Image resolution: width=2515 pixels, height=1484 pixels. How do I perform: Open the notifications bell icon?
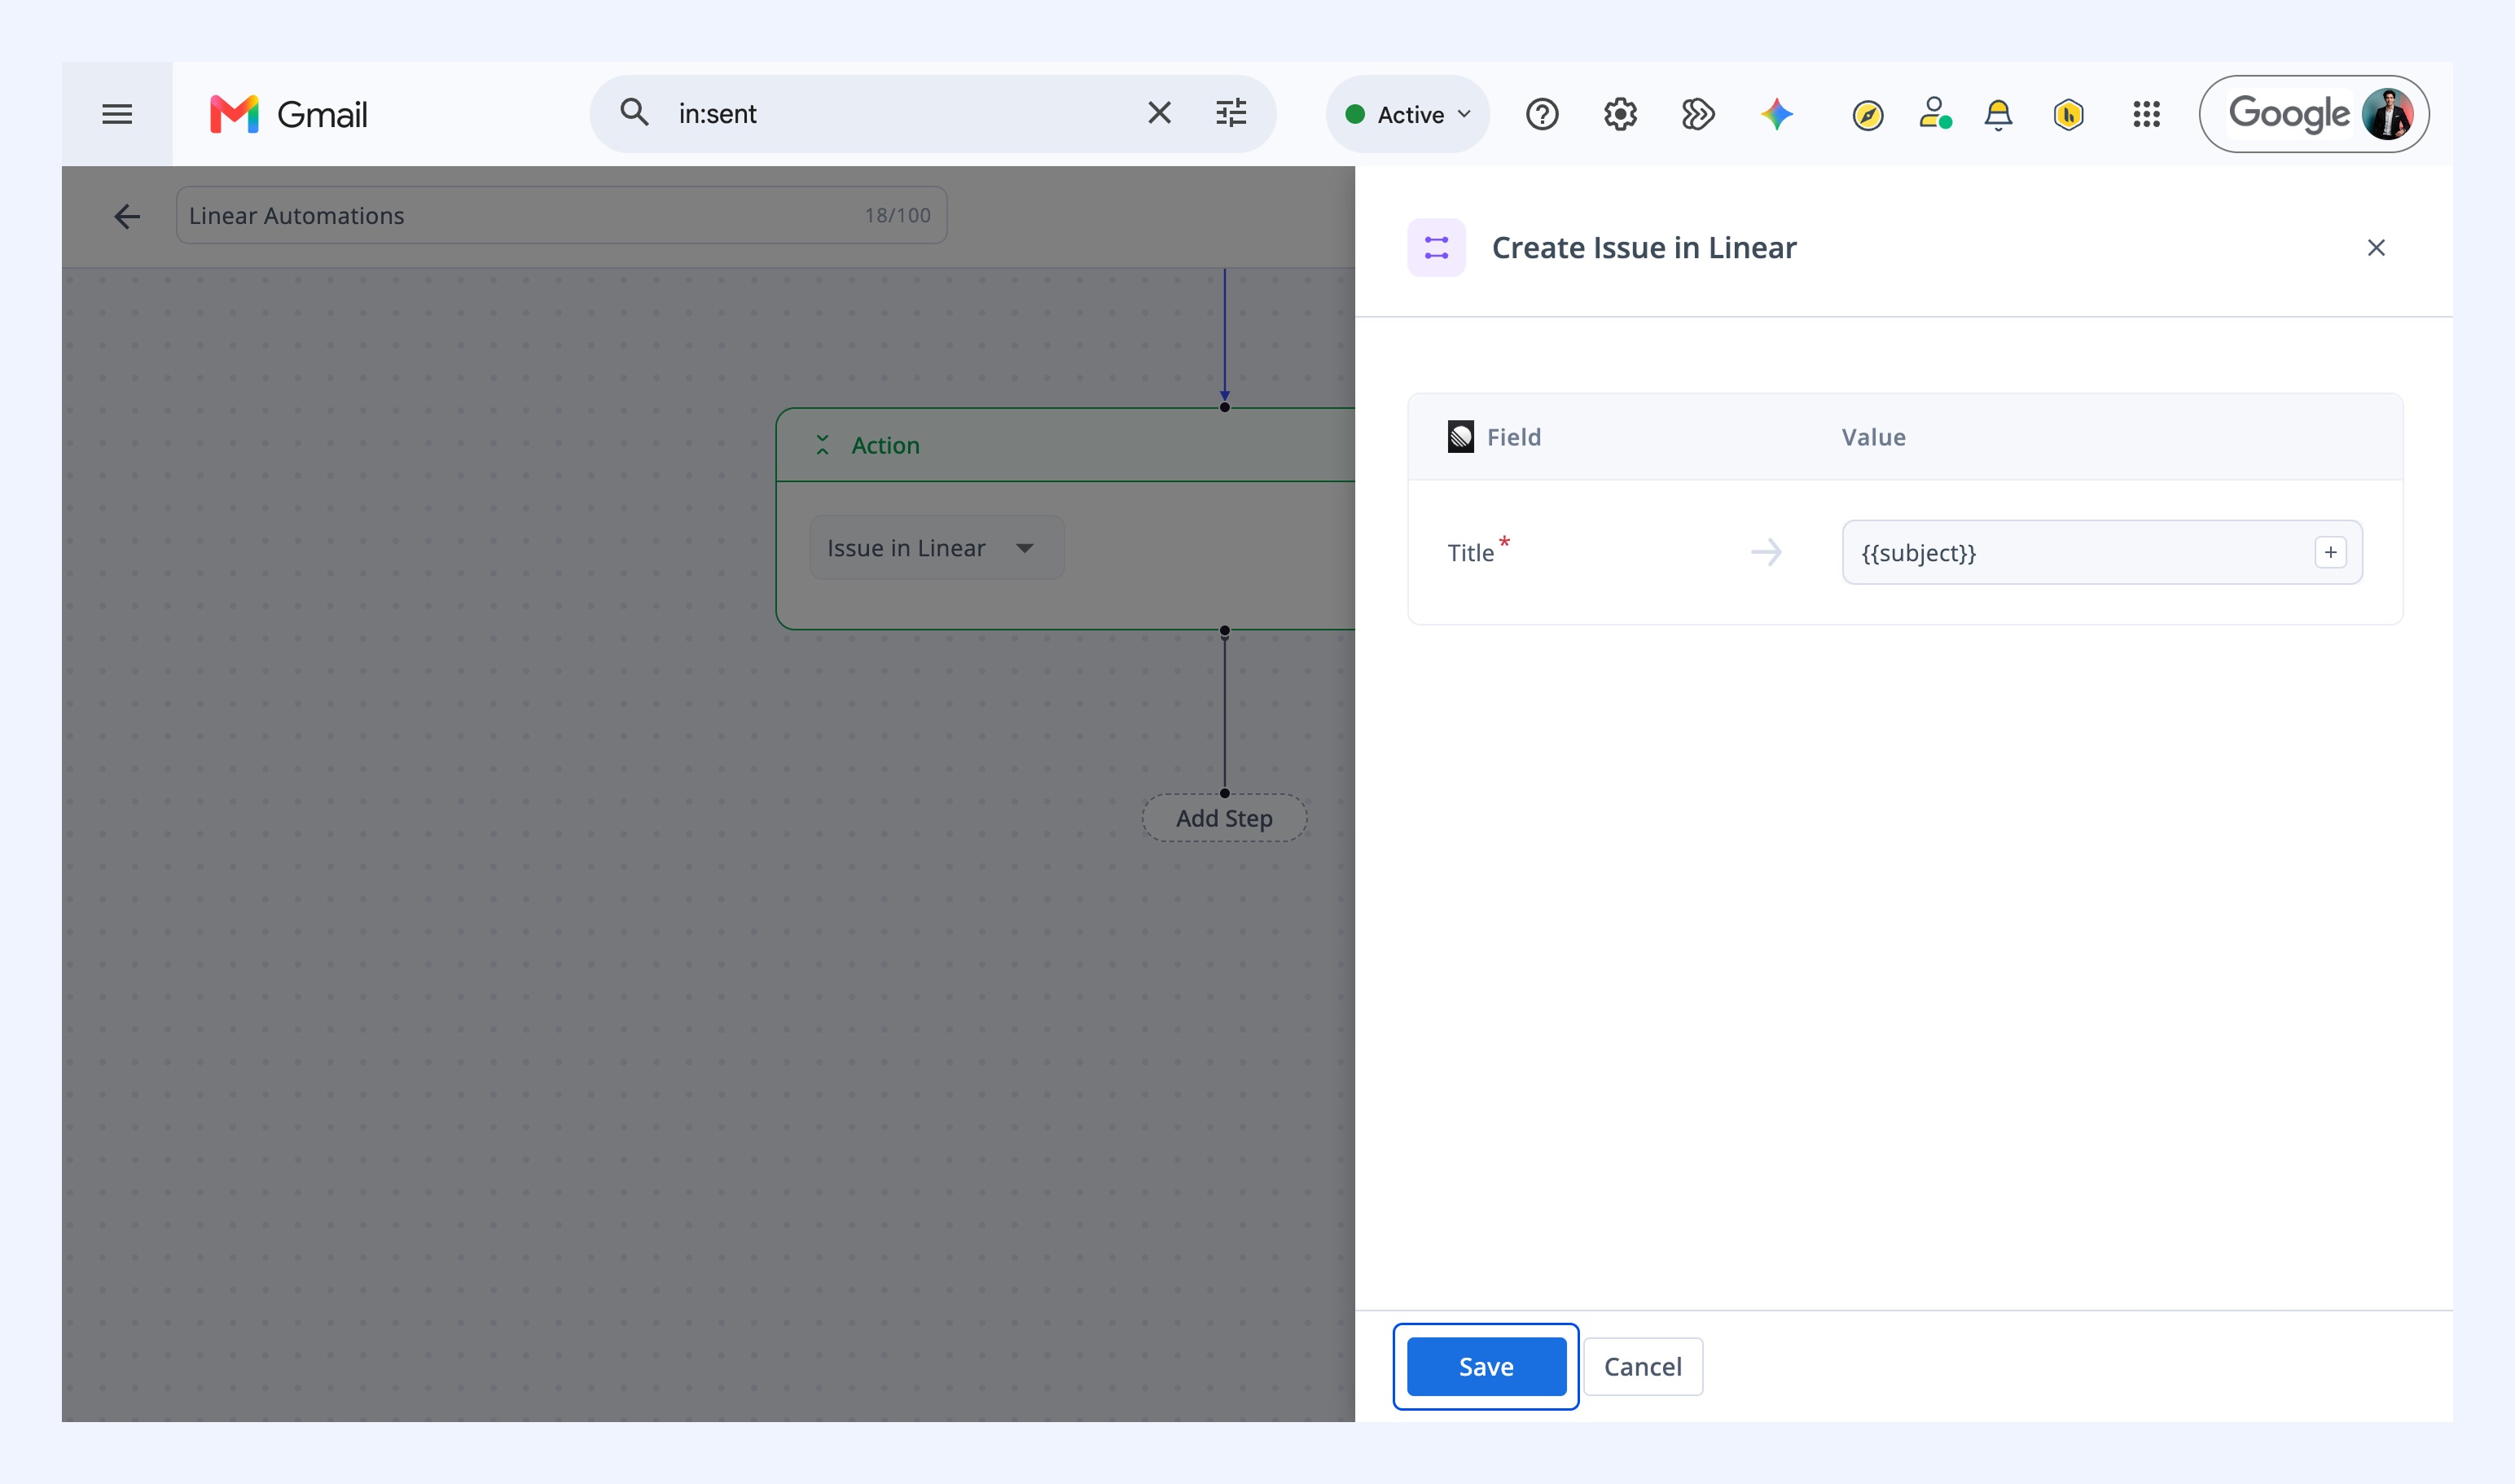click(1998, 114)
